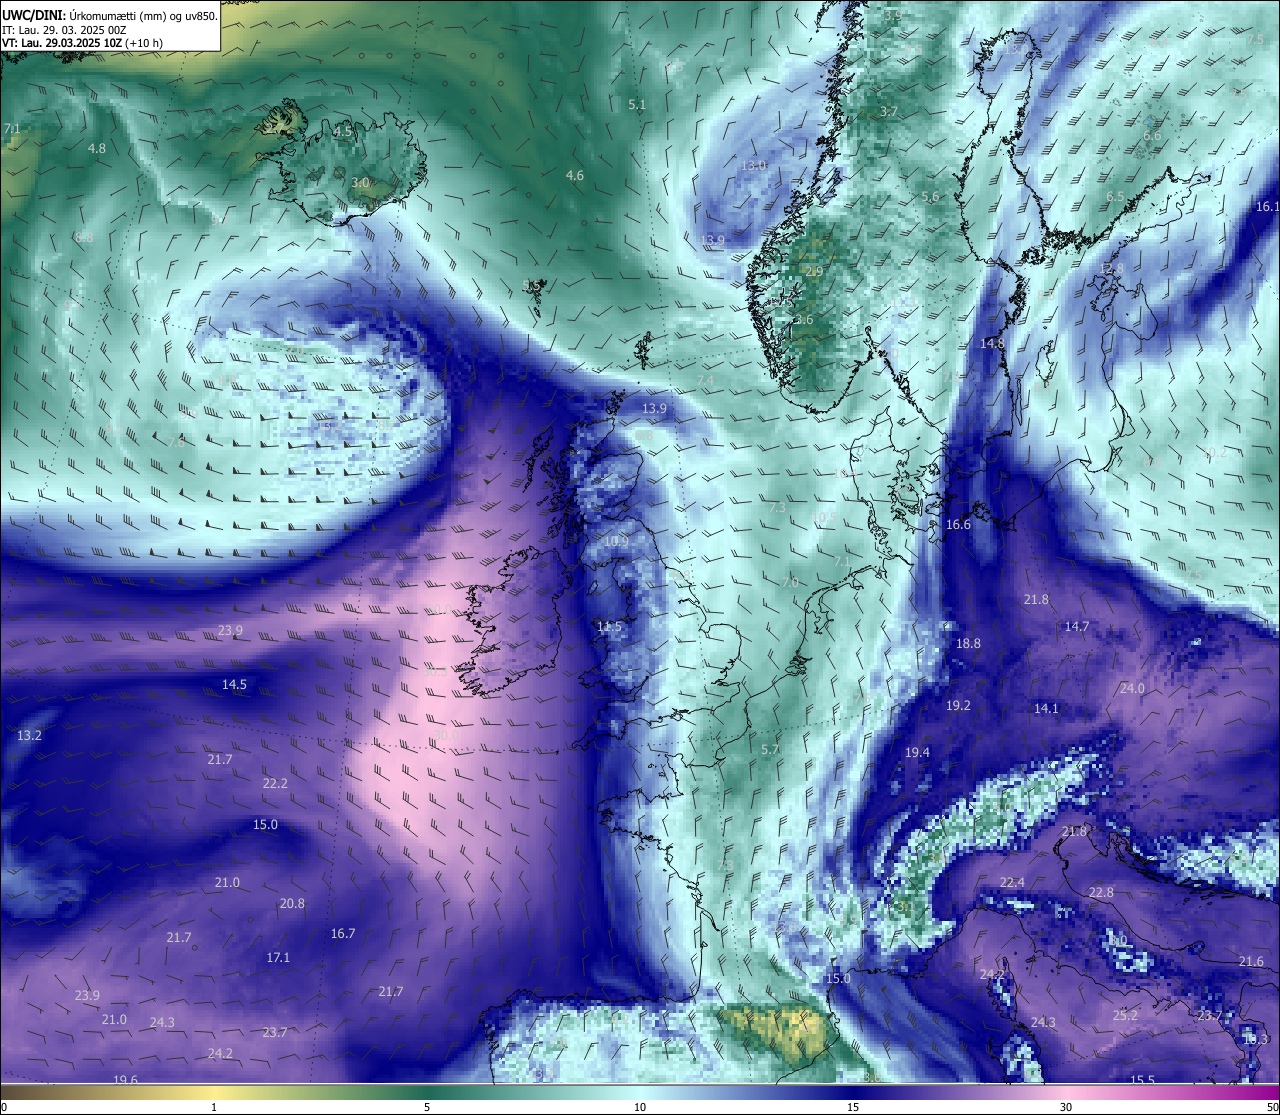1280x1115 pixels.
Task: Click the 10 tick label on color scale
Action: (x=640, y=1107)
